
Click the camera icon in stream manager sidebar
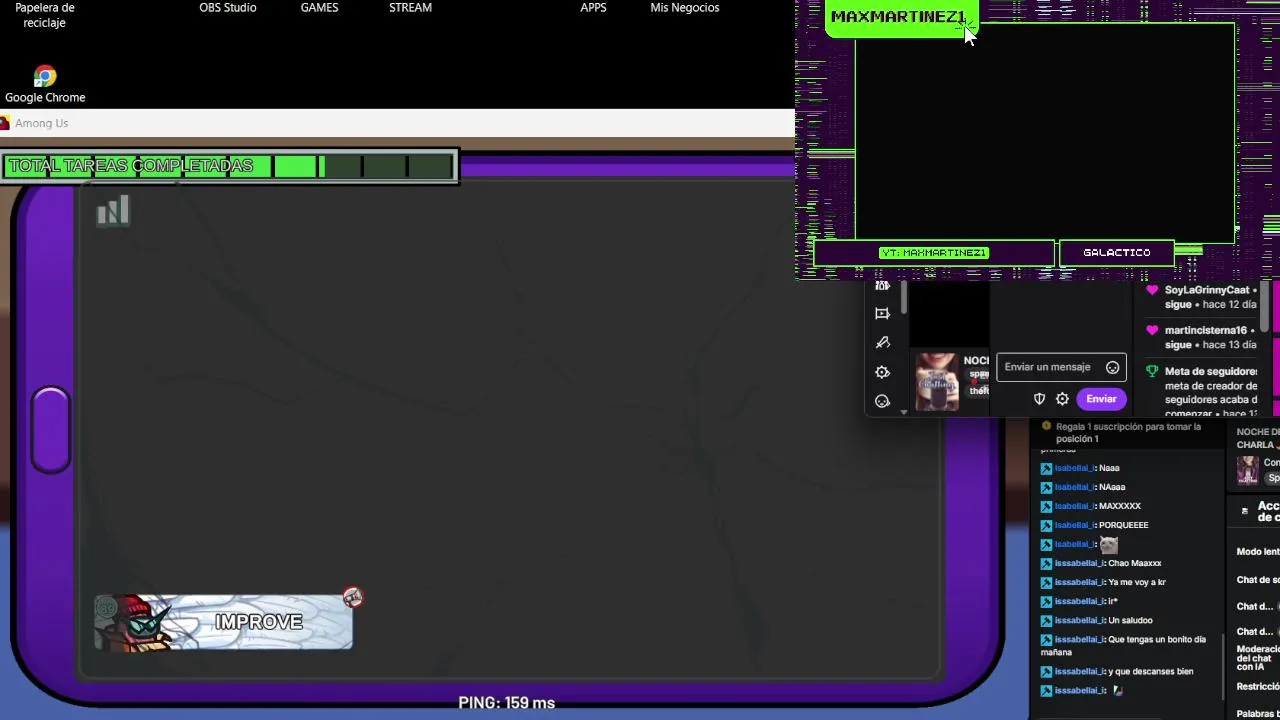pyautogui.click(x=882, y=286)
